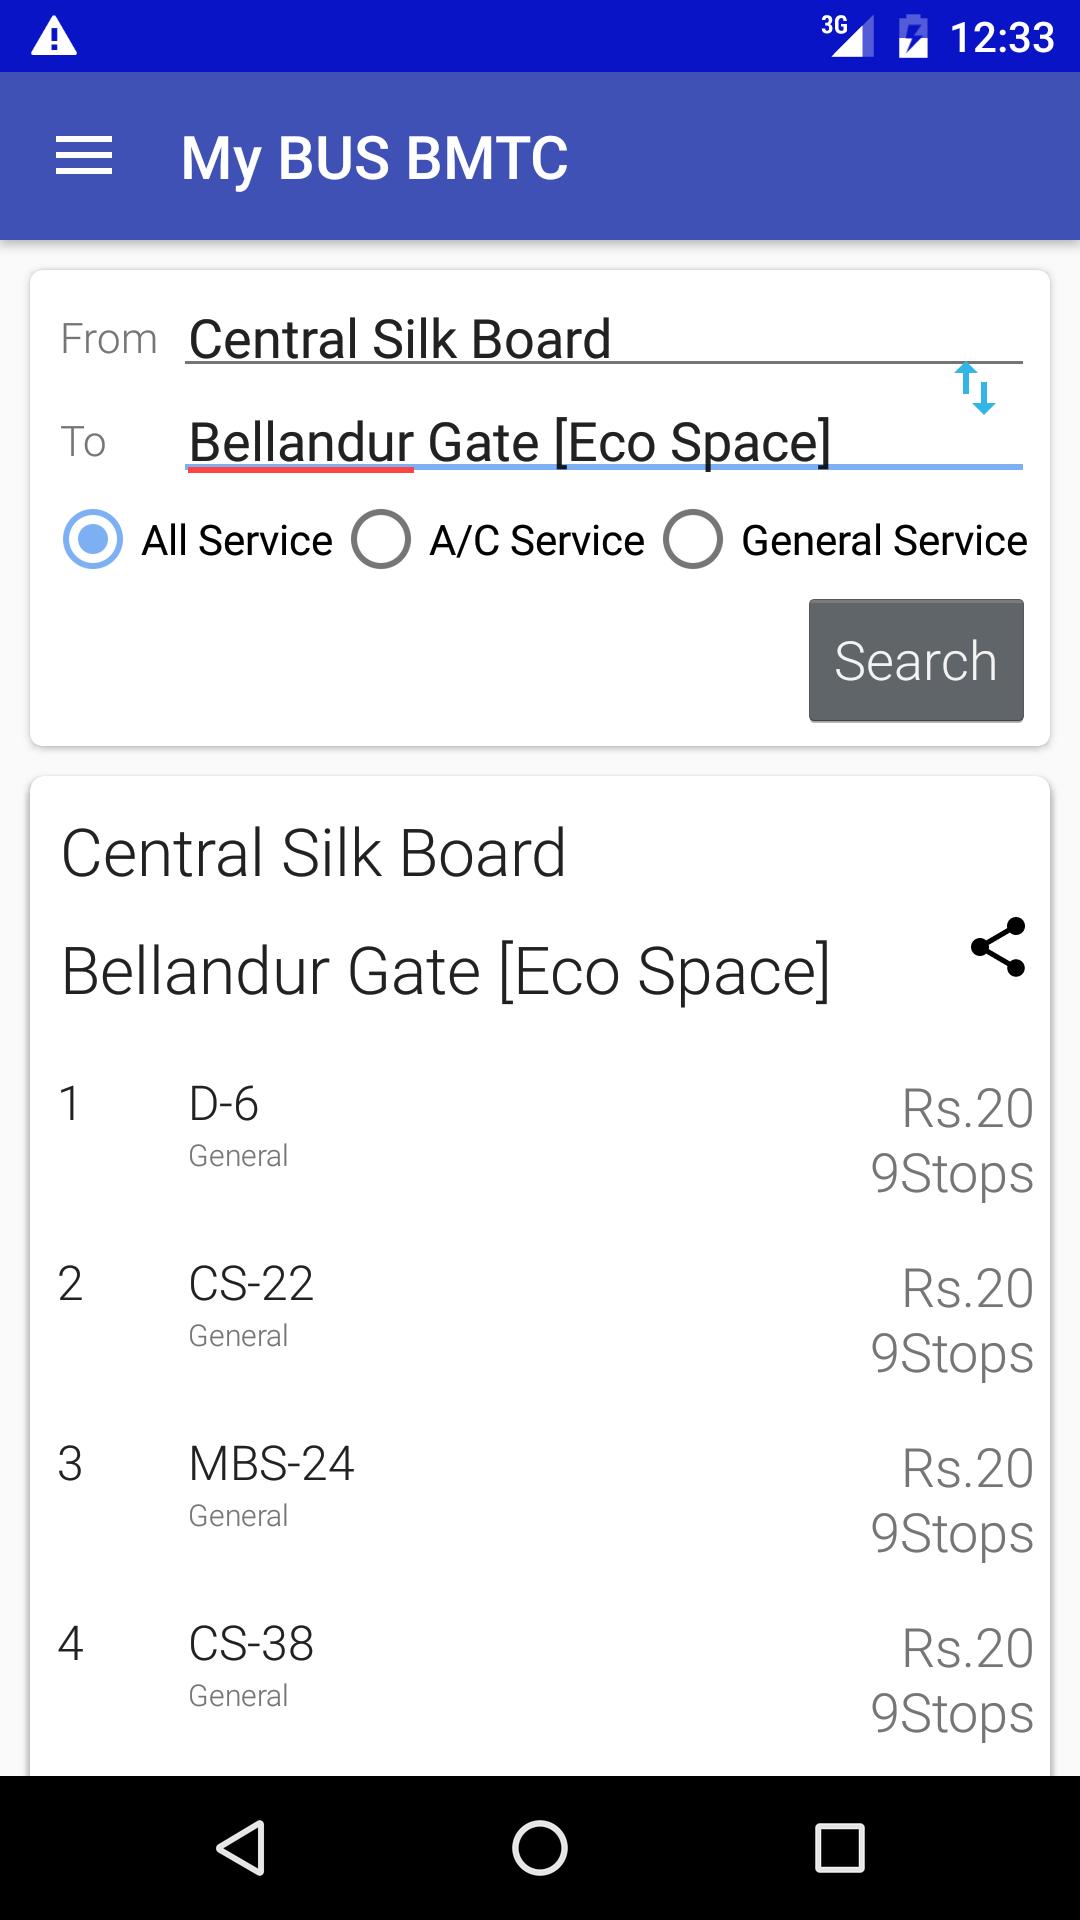Screen dimensions: 1080x1920
Task: Swap From and To locations
Action: [x=975, y=389]
